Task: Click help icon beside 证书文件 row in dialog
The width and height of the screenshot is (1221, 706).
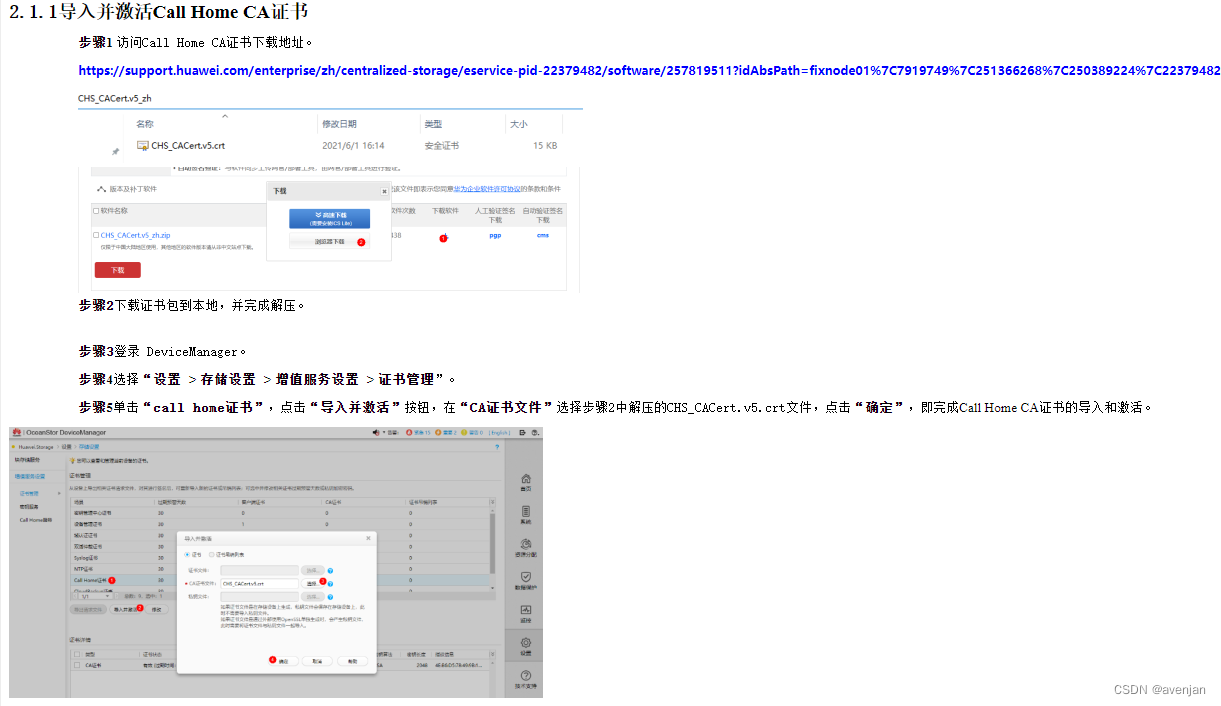Action: 330,570
